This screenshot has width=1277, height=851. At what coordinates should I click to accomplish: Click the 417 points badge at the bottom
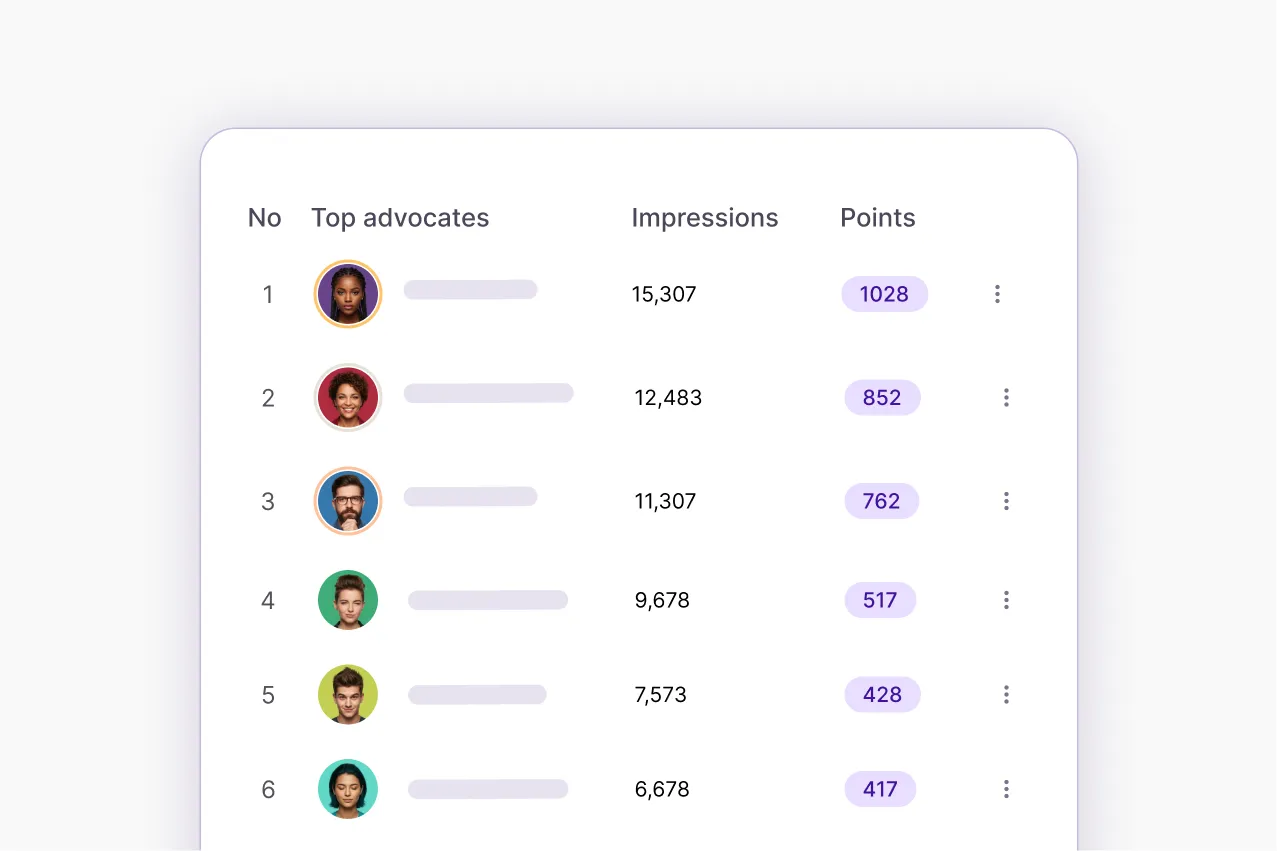pyautogui.click(x=880, y=789)
